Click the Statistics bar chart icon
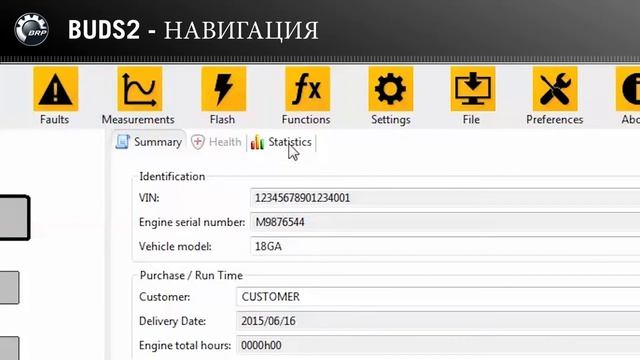 point(257,142)
